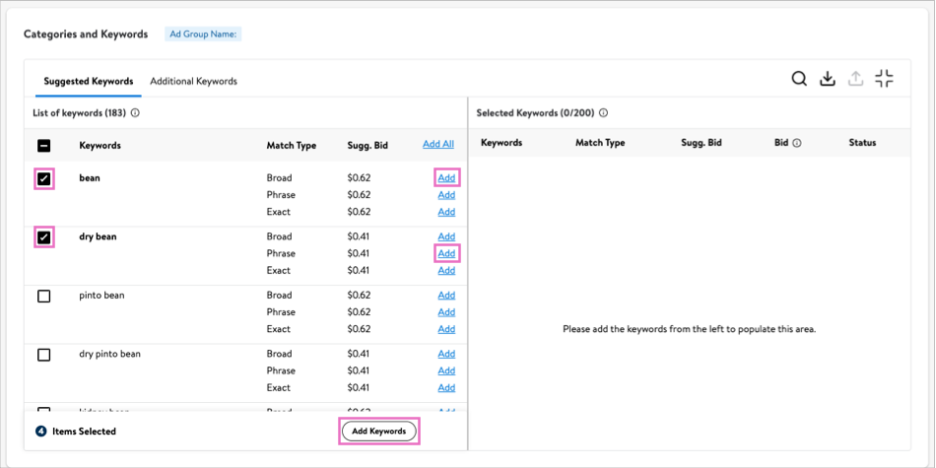Image resolution: width=936 pixels, height=468 pixels.
Task: Add dry pinto bean with Exact match
Action: click(x=447, y=388)
